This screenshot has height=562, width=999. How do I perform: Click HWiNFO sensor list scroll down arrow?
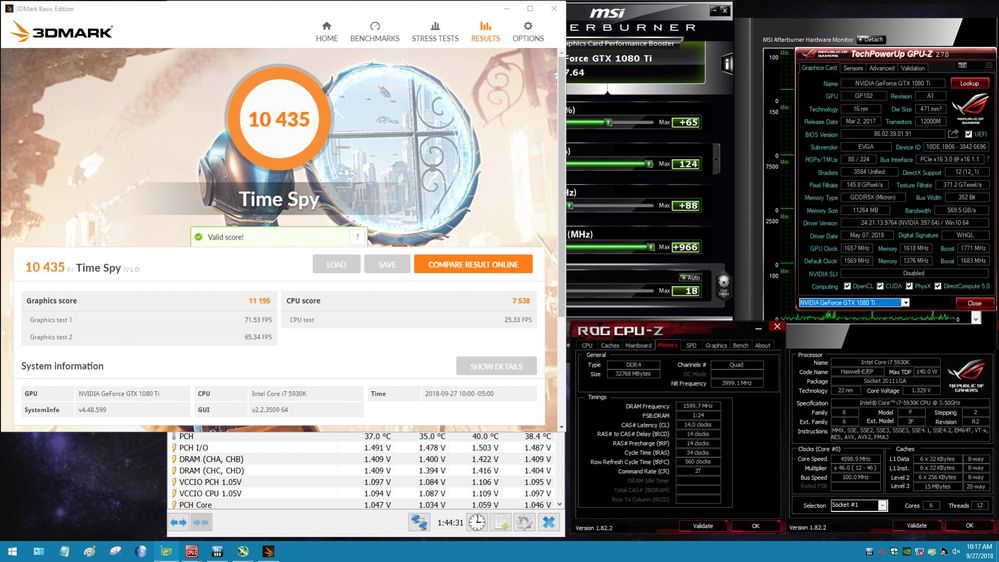[559, 504]
